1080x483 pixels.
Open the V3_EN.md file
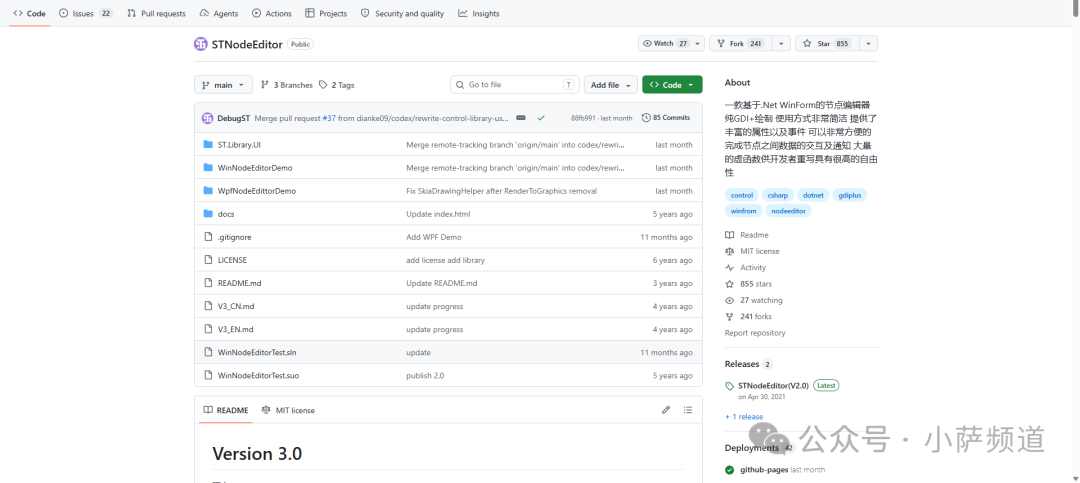pos(236,329)
